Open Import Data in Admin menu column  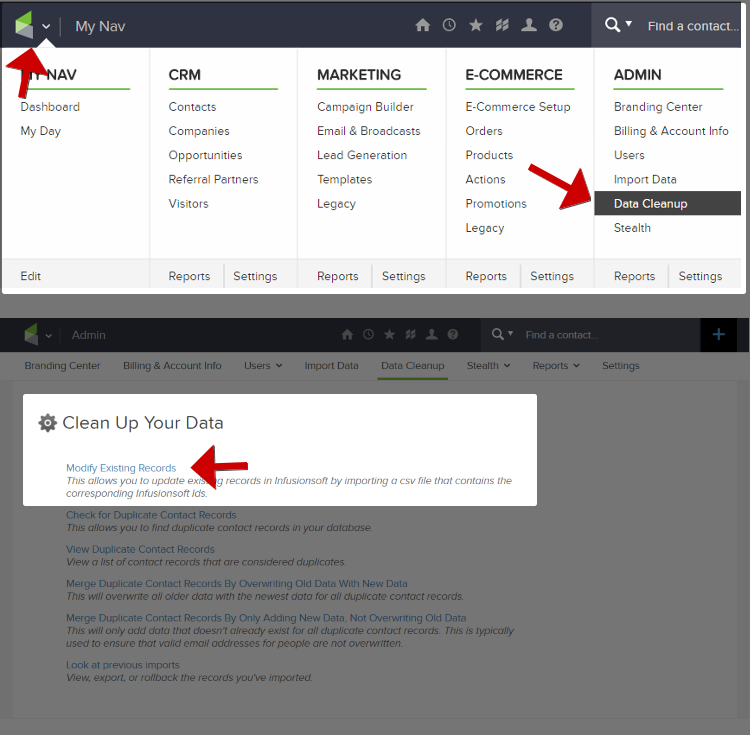(x=645, y=180)
